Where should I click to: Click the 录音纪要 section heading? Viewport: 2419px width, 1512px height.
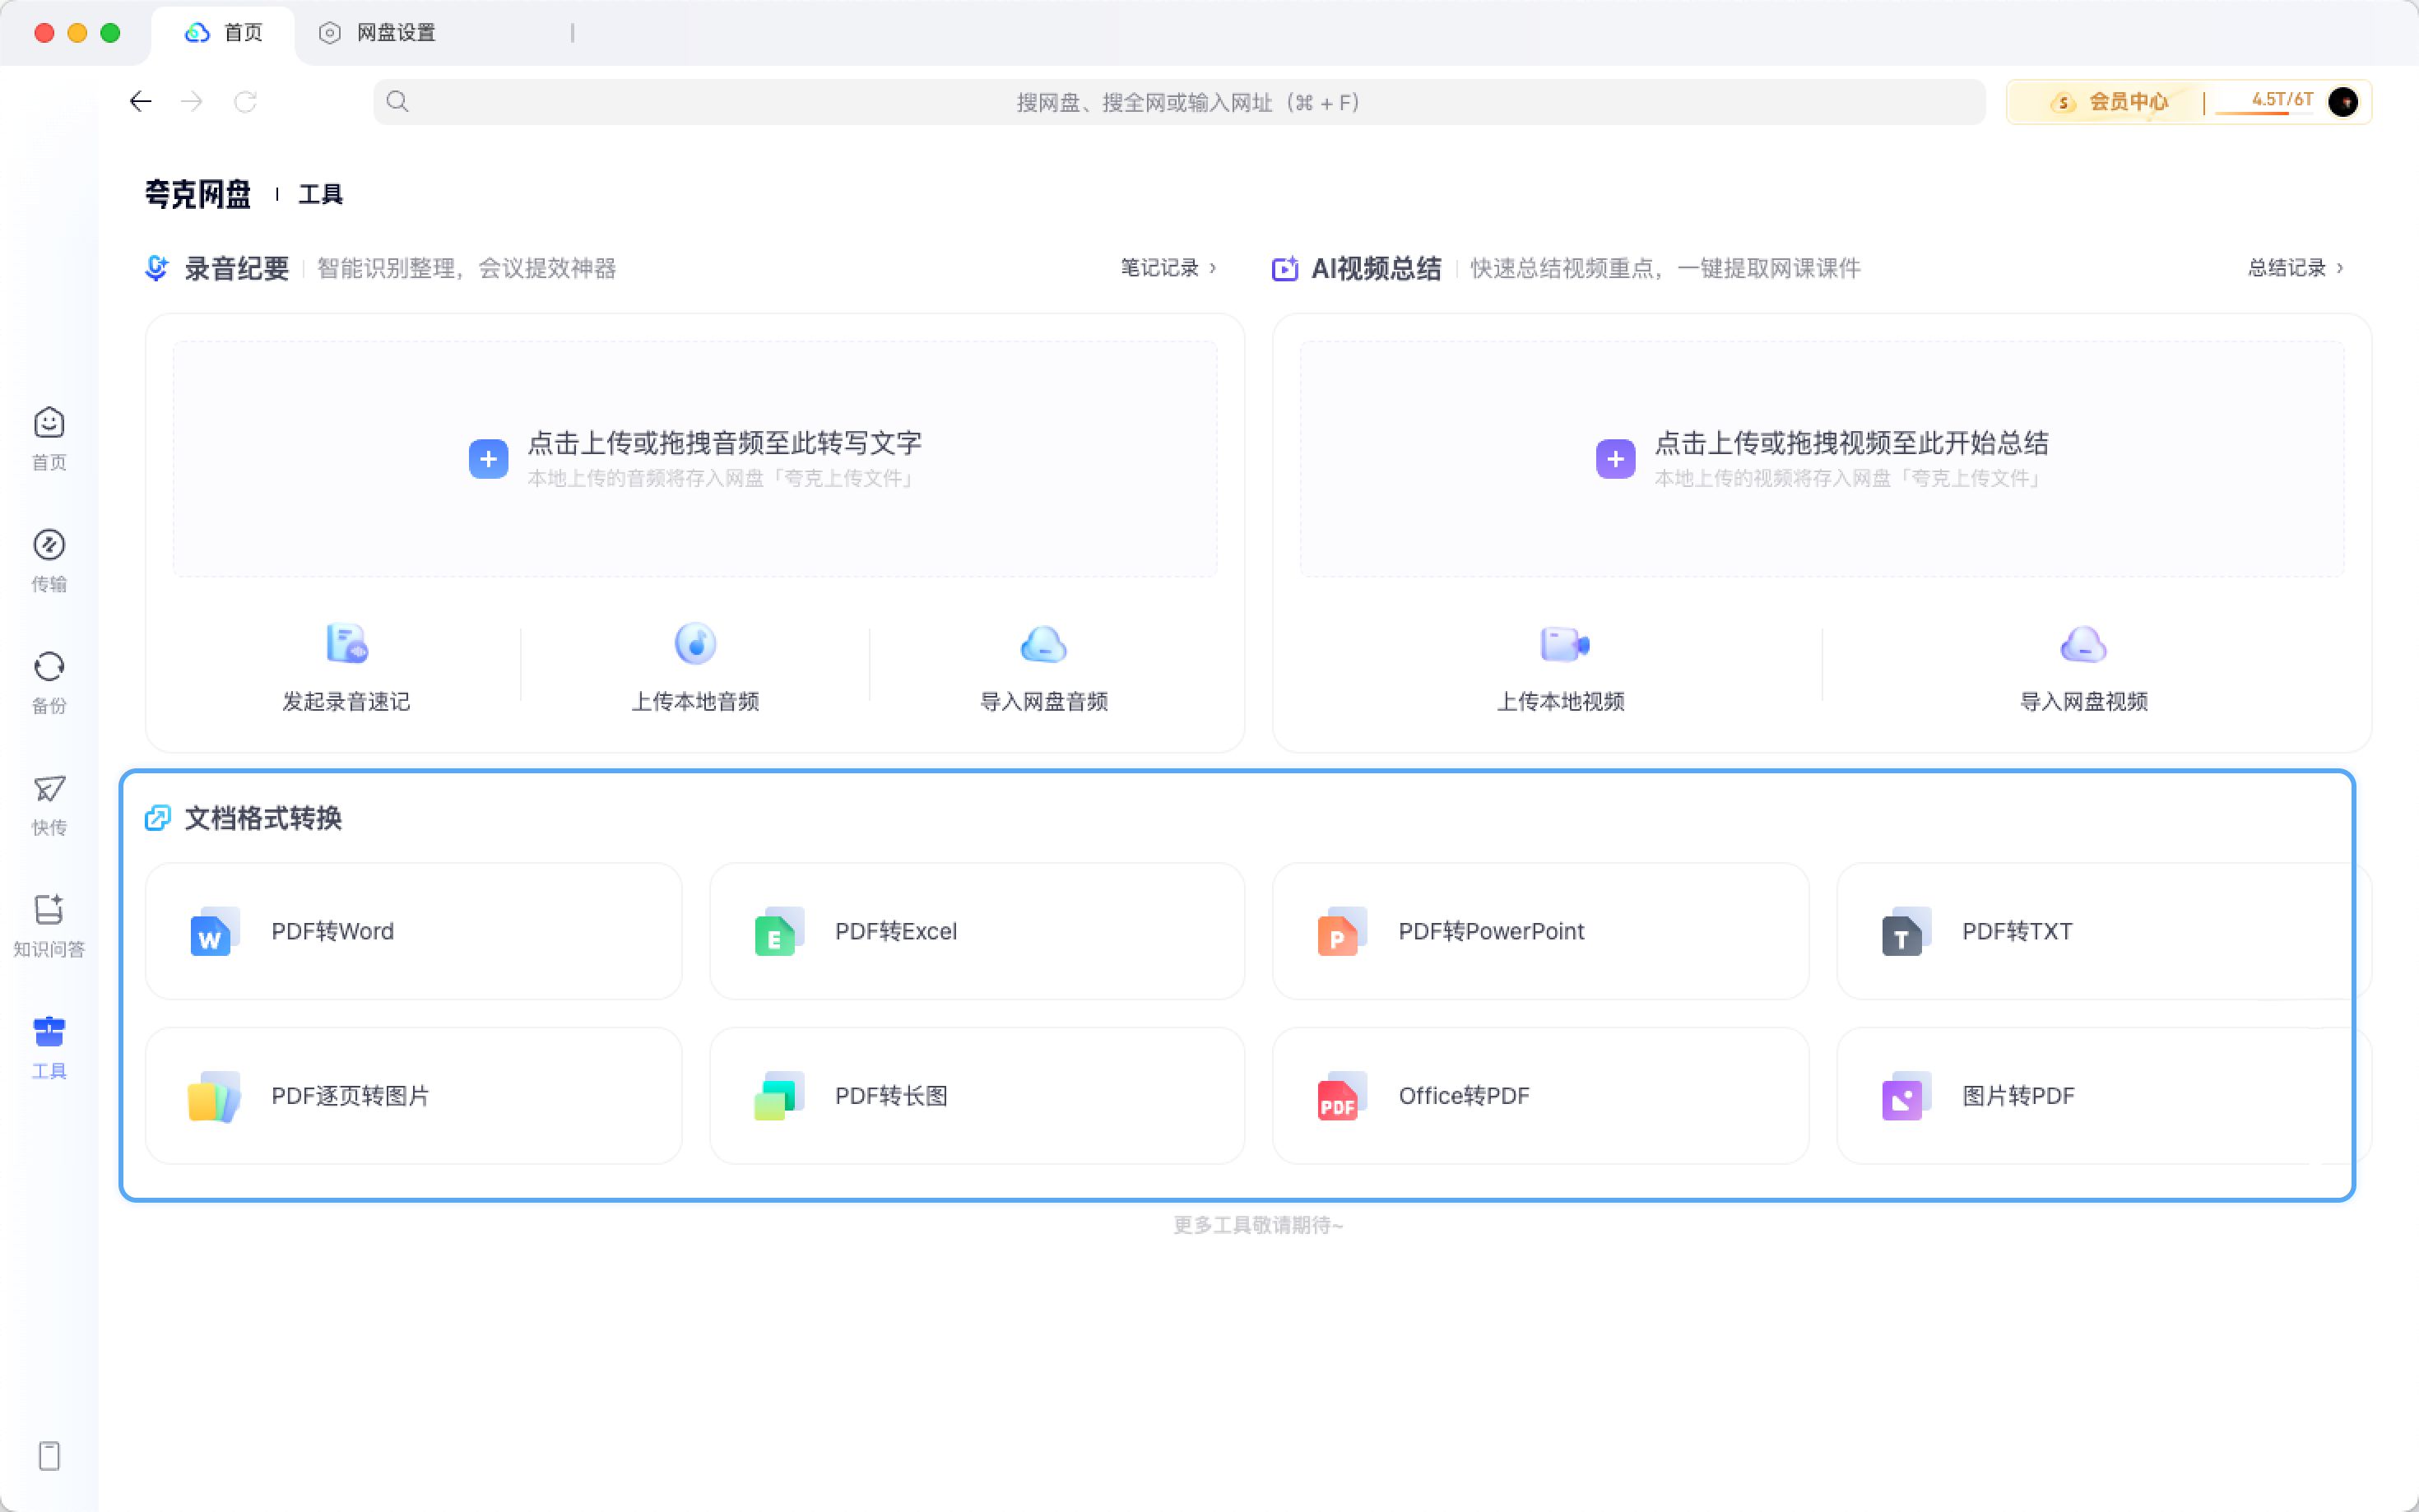[236, 268]
